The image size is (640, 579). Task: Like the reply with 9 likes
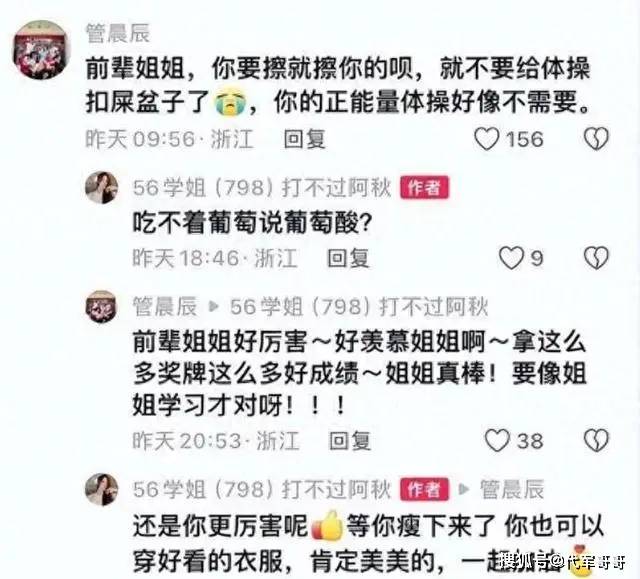(511, 258)
